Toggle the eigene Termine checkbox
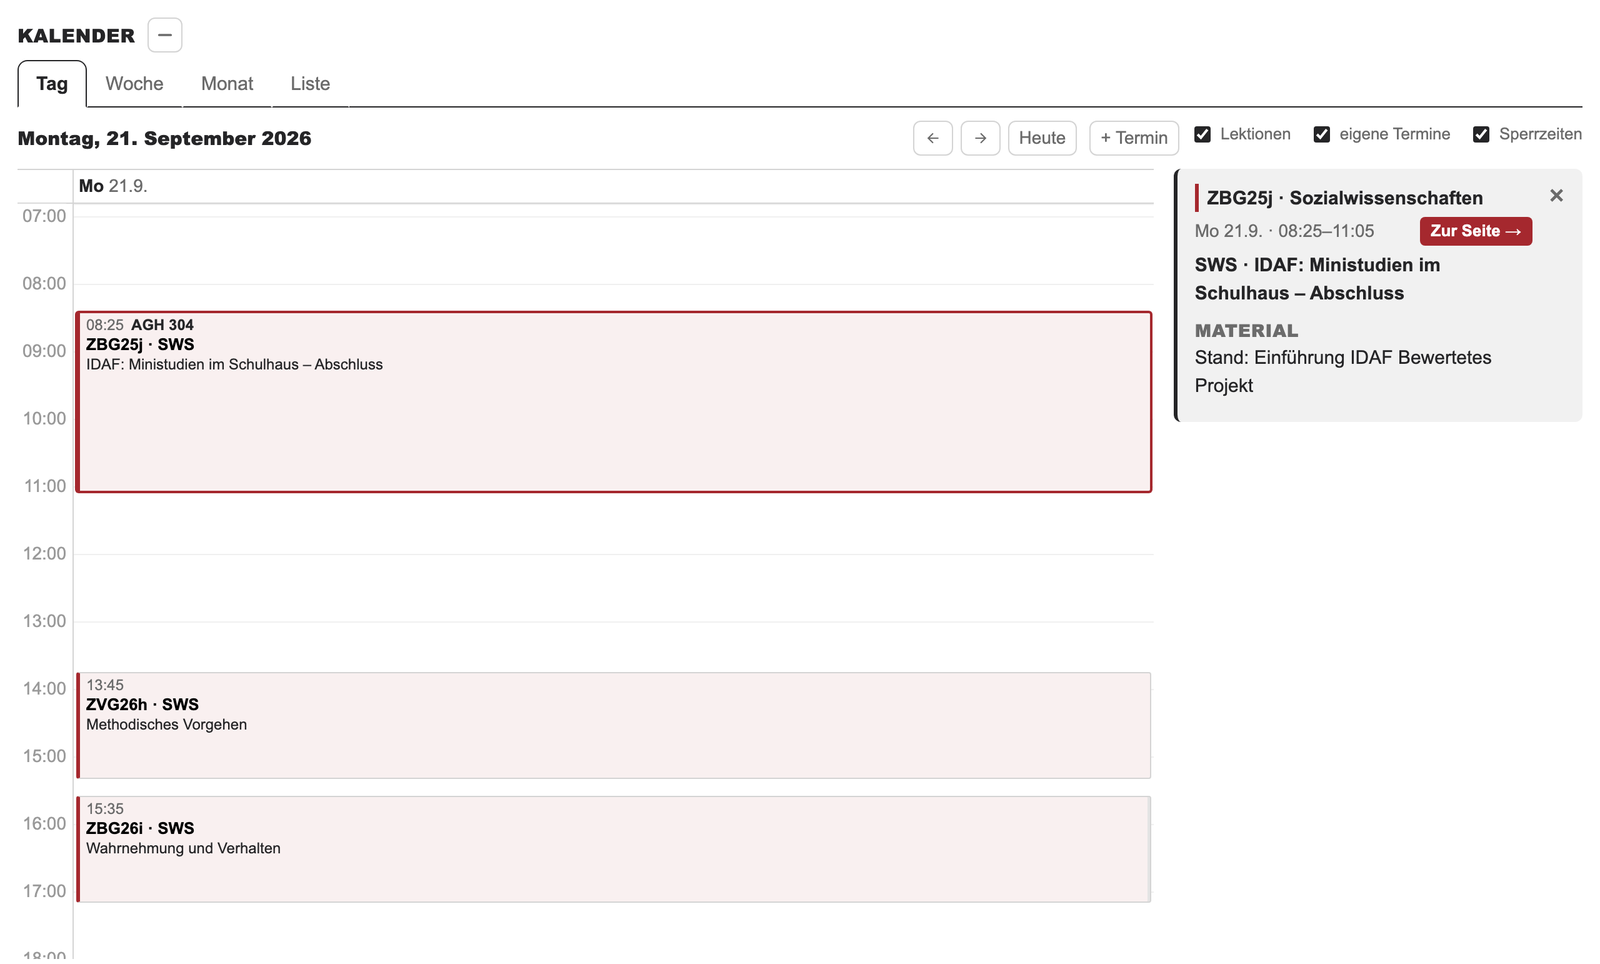This screenshot has height=964, width=1600. click(x=1322, y=134)
